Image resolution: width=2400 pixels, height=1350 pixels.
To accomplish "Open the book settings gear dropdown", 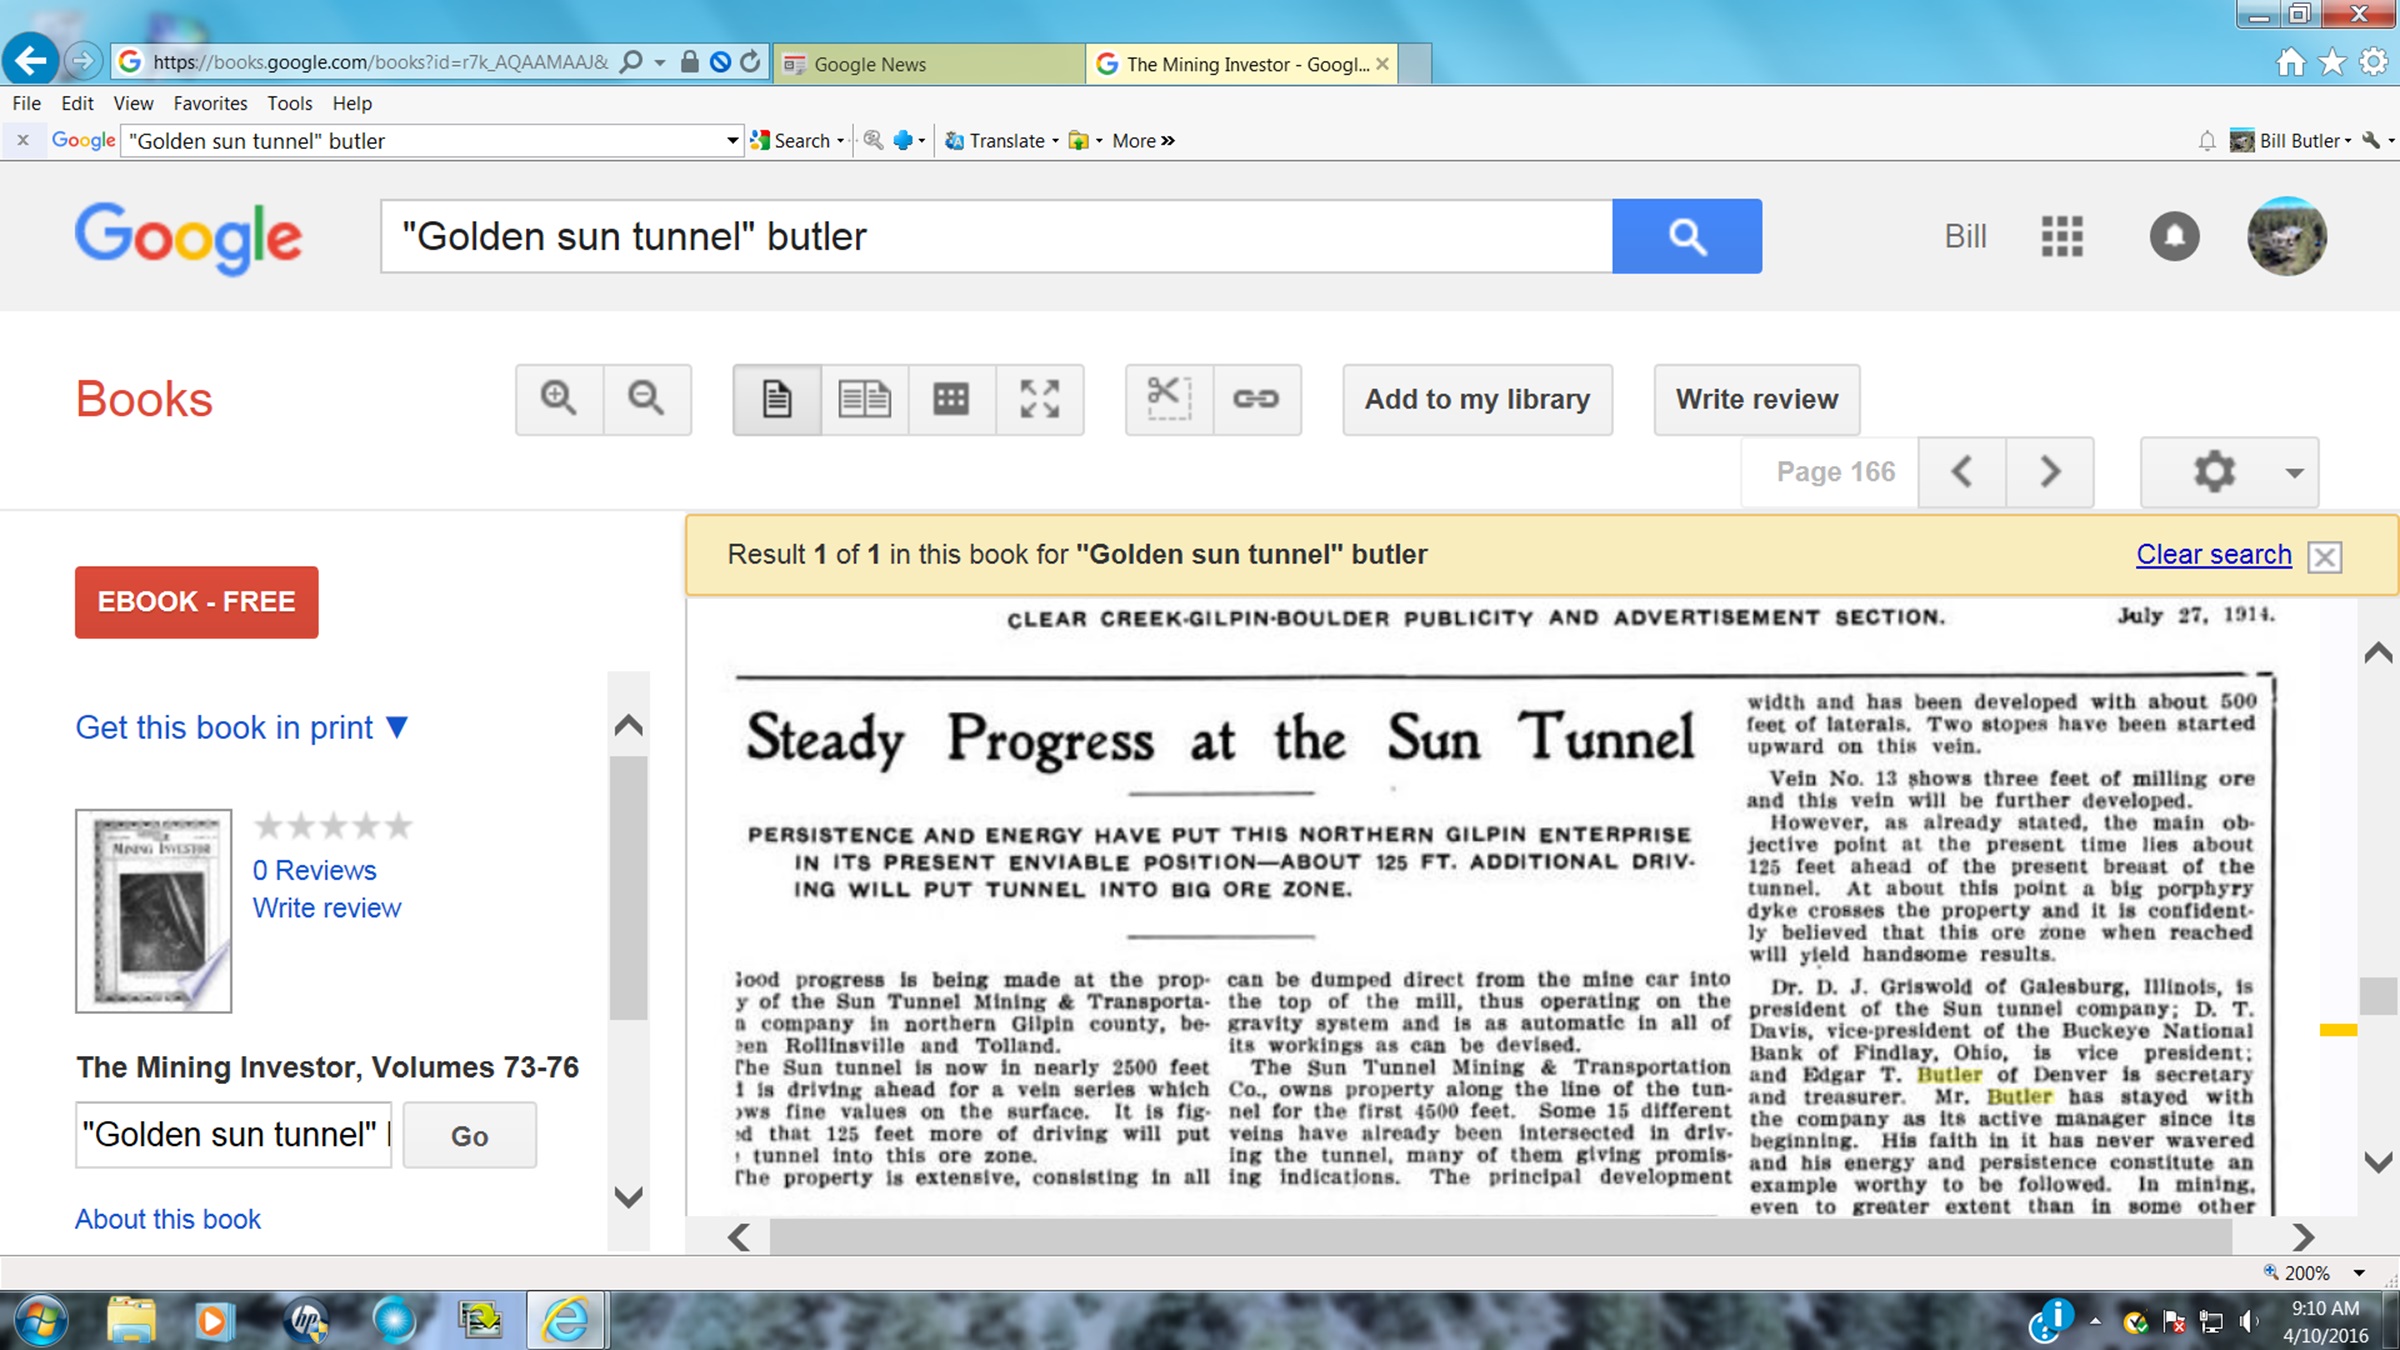I will pos(2229,471).
